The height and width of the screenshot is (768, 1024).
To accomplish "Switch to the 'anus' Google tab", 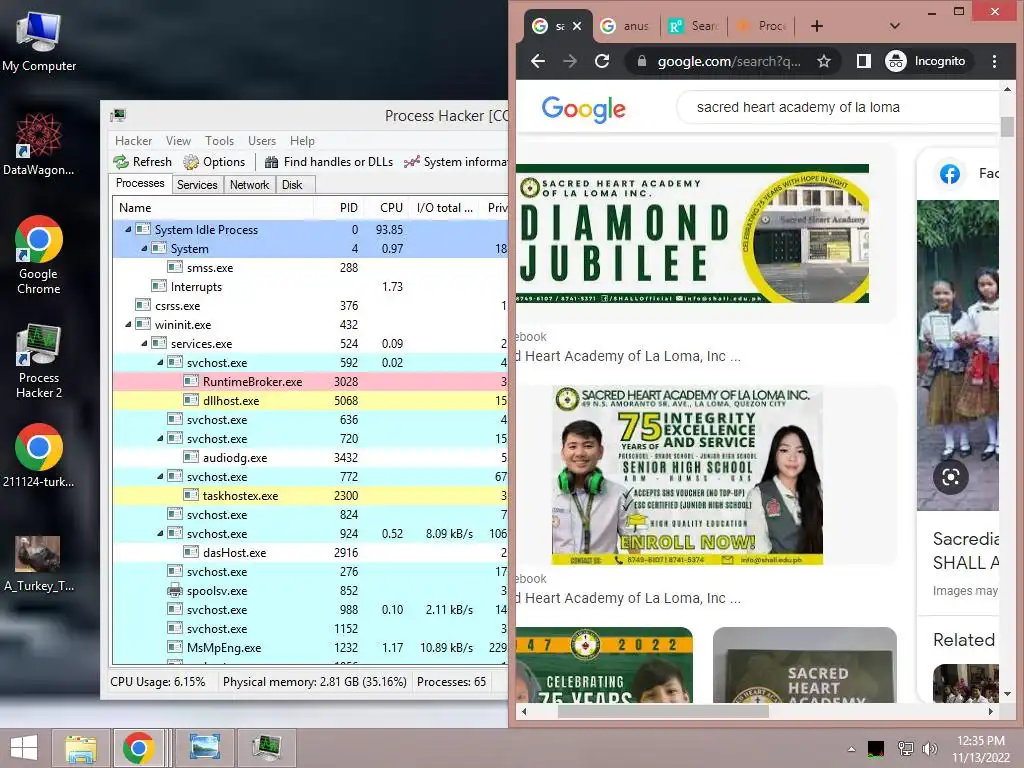I will (x=626, y=26).
